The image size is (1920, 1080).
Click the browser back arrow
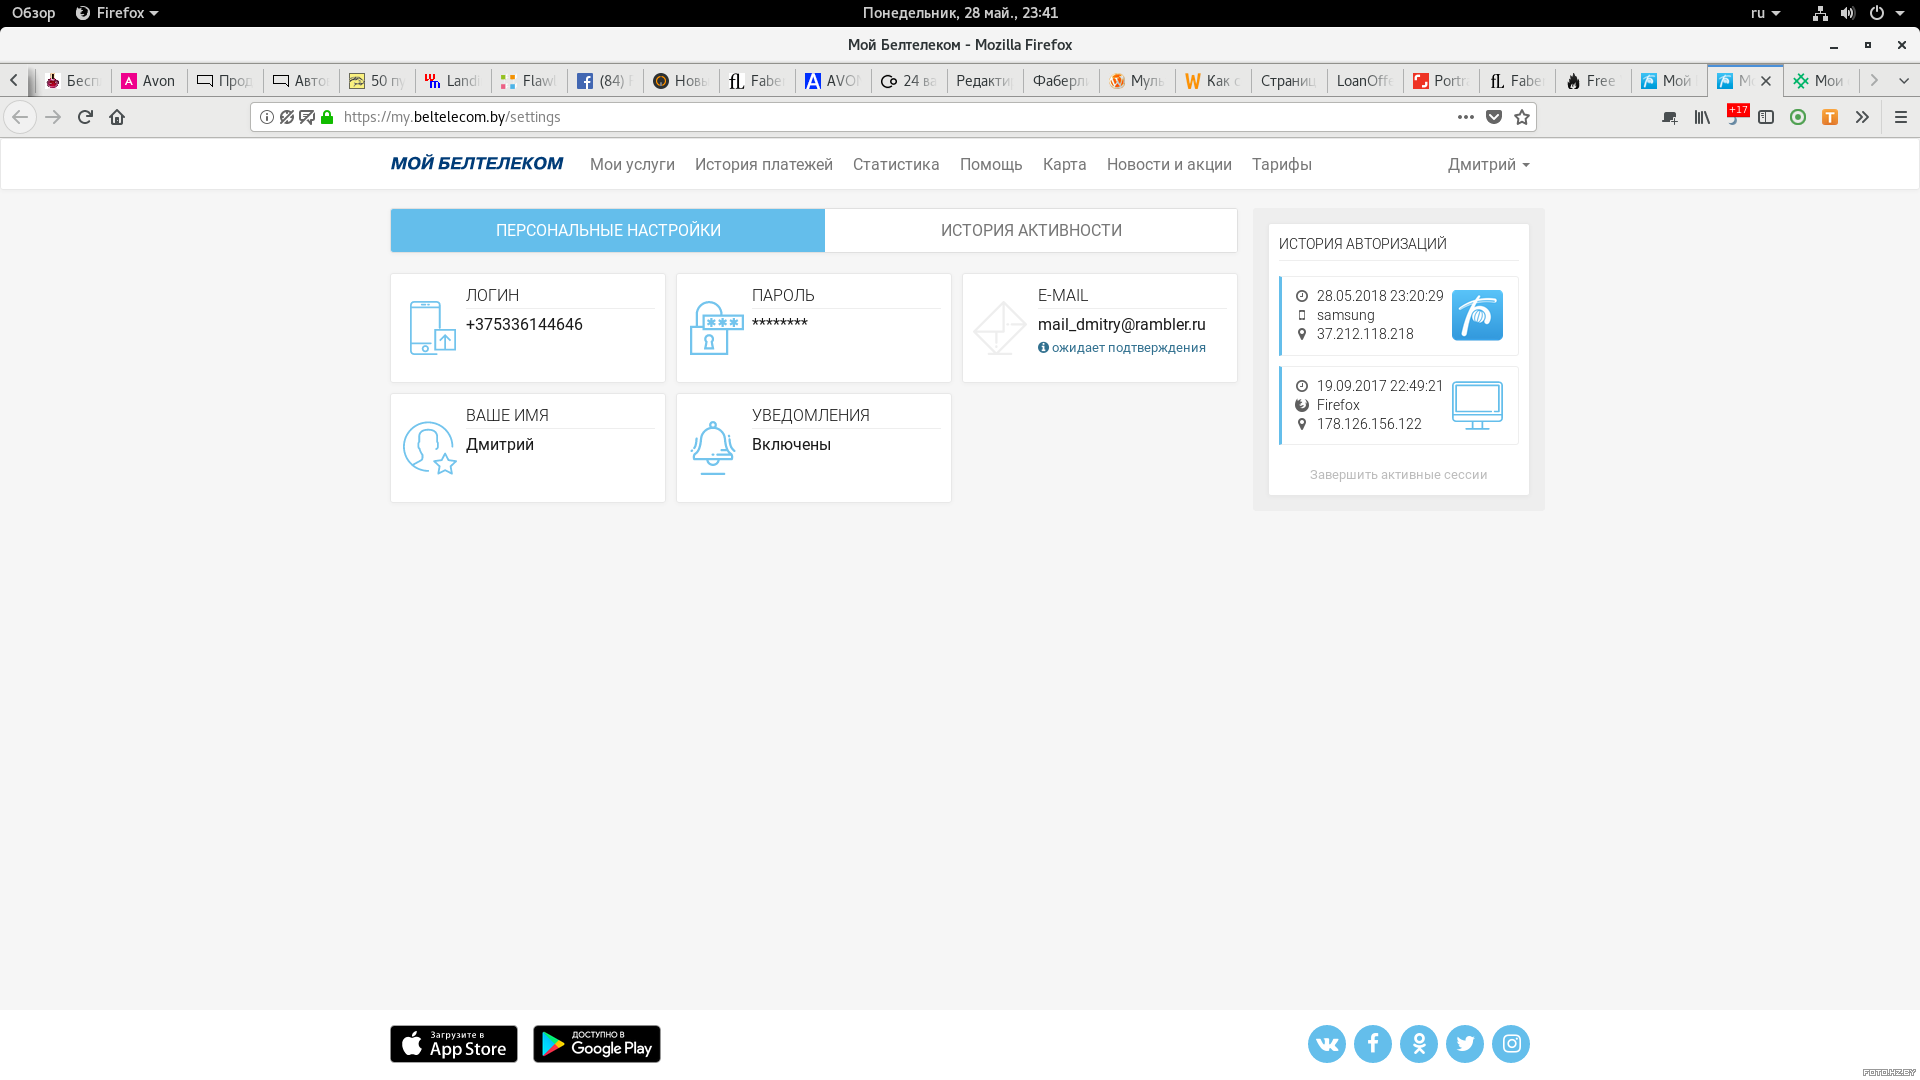tap(20, 117)
